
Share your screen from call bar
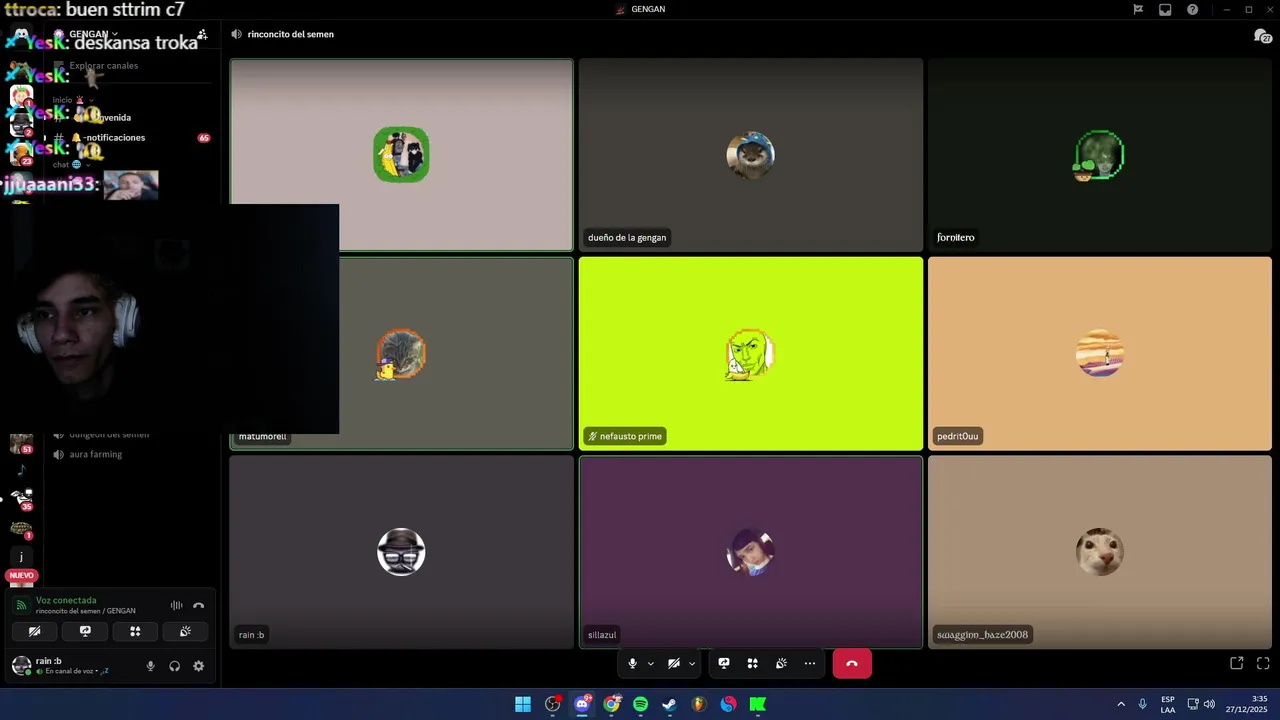pos(724,663)
